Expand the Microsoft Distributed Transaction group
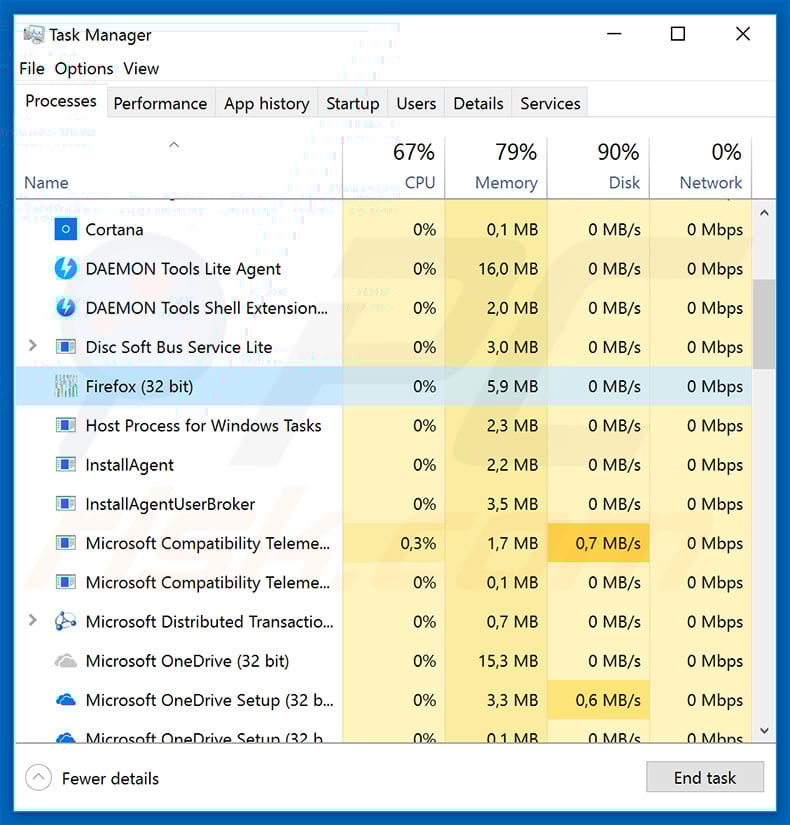 pos(32,621)
